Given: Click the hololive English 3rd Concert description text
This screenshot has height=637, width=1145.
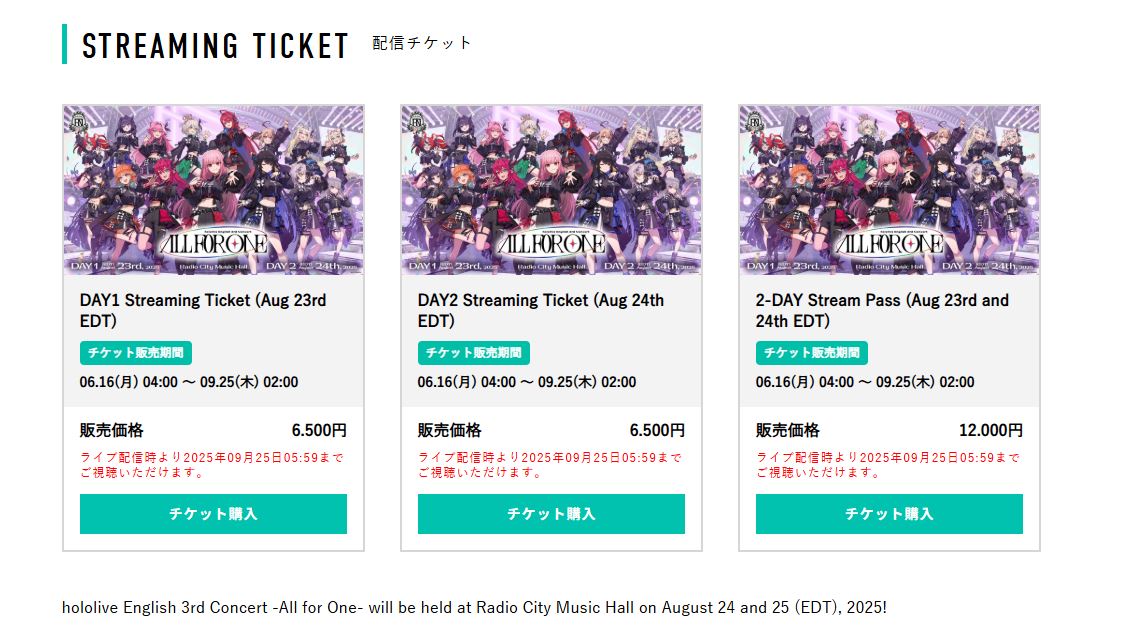Looking at the screenshot, I should coord(474,607).
